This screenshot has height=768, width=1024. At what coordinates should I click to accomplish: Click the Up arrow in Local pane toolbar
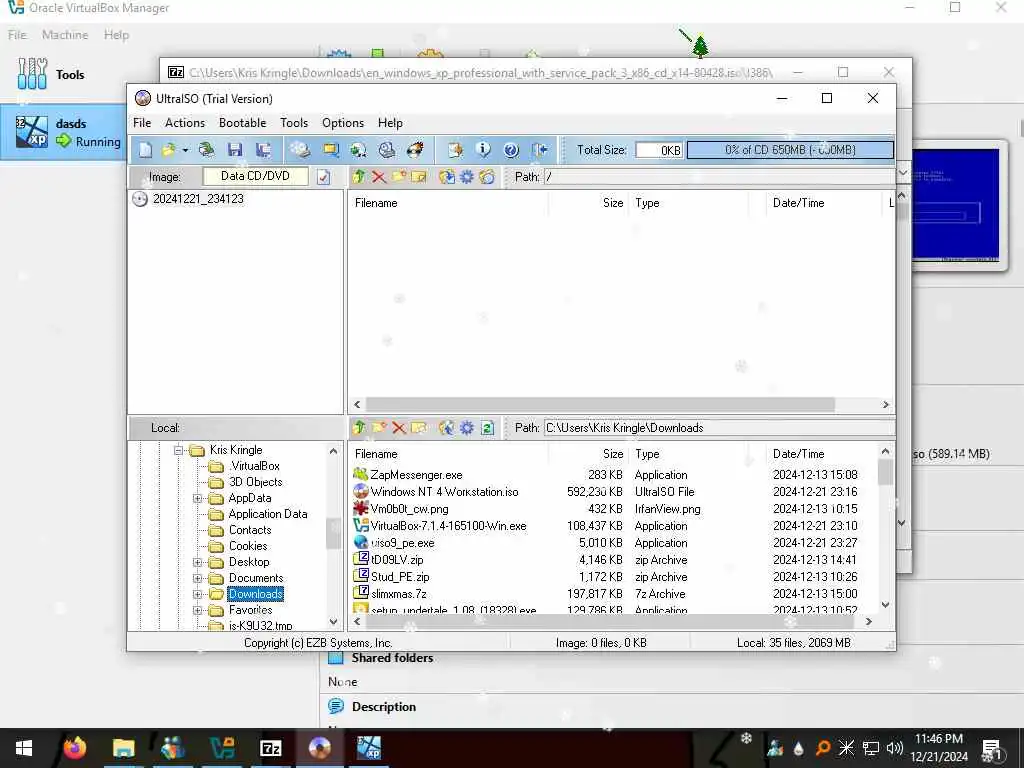[x=359, y=428]
